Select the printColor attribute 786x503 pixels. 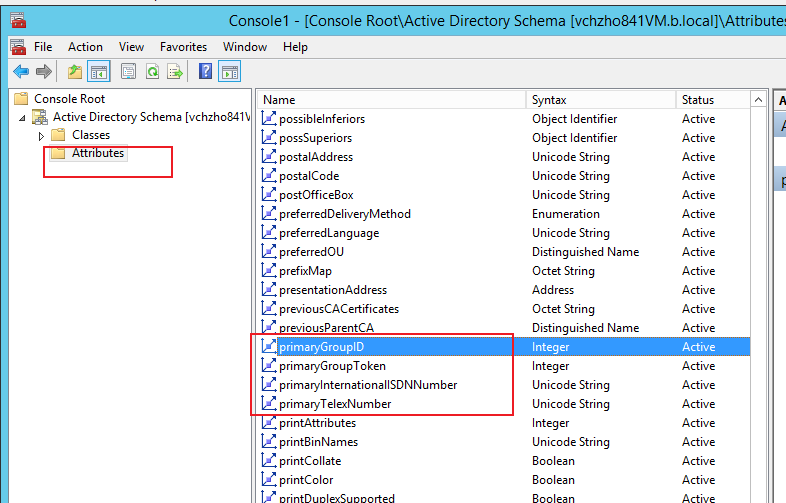point(306,480)
